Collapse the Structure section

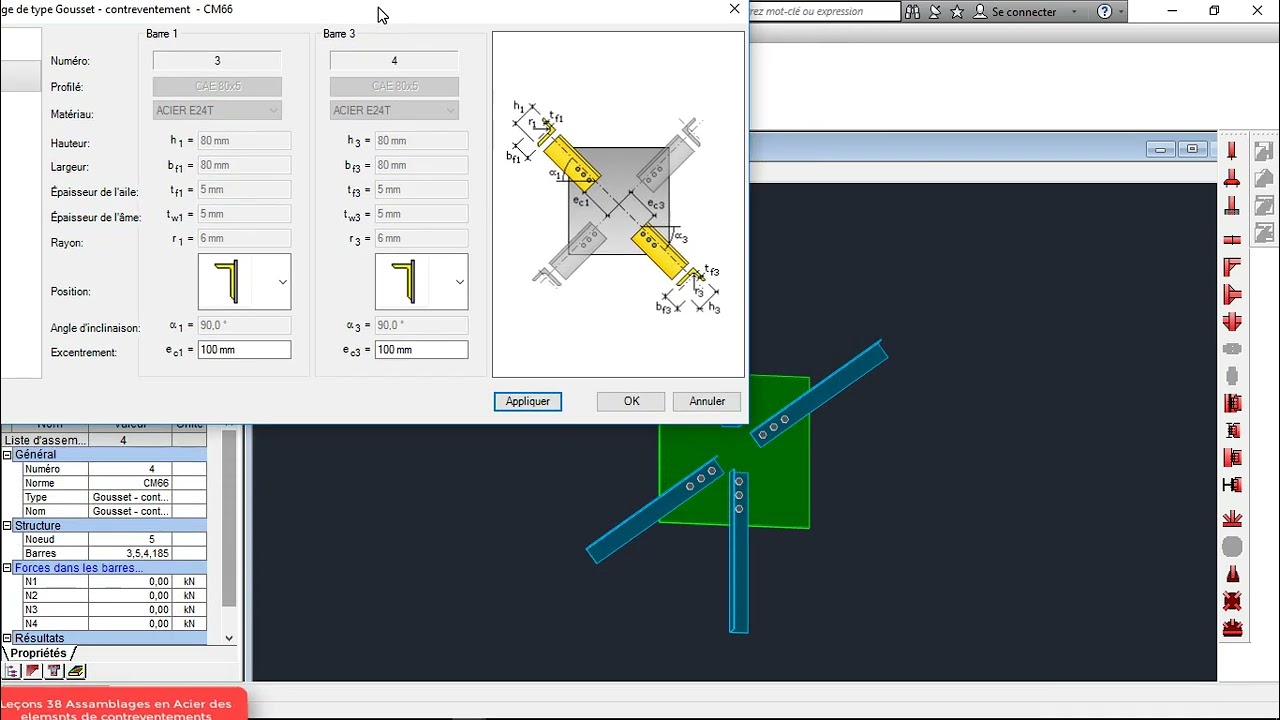pos(7,526)
